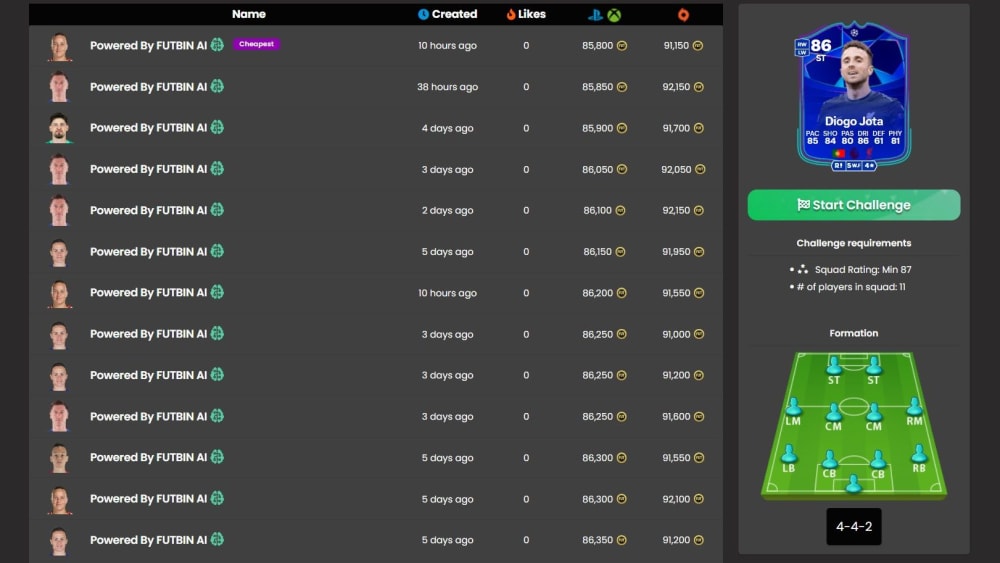This screenshot has height=563, width=1000.
Task: Open the solution priced 85,800 coins
Action: coord(376,46)
